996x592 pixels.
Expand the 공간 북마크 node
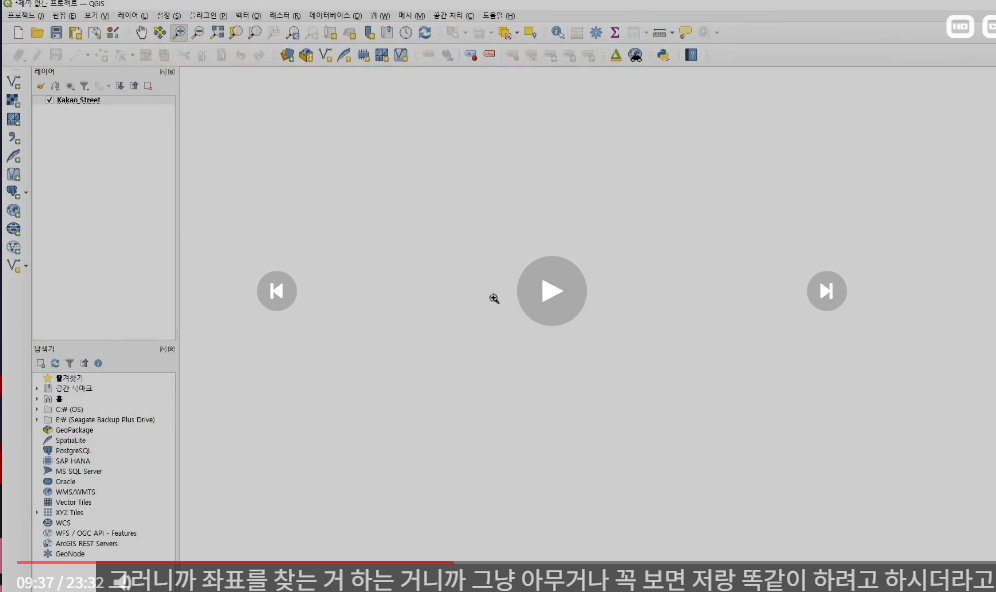37,388
